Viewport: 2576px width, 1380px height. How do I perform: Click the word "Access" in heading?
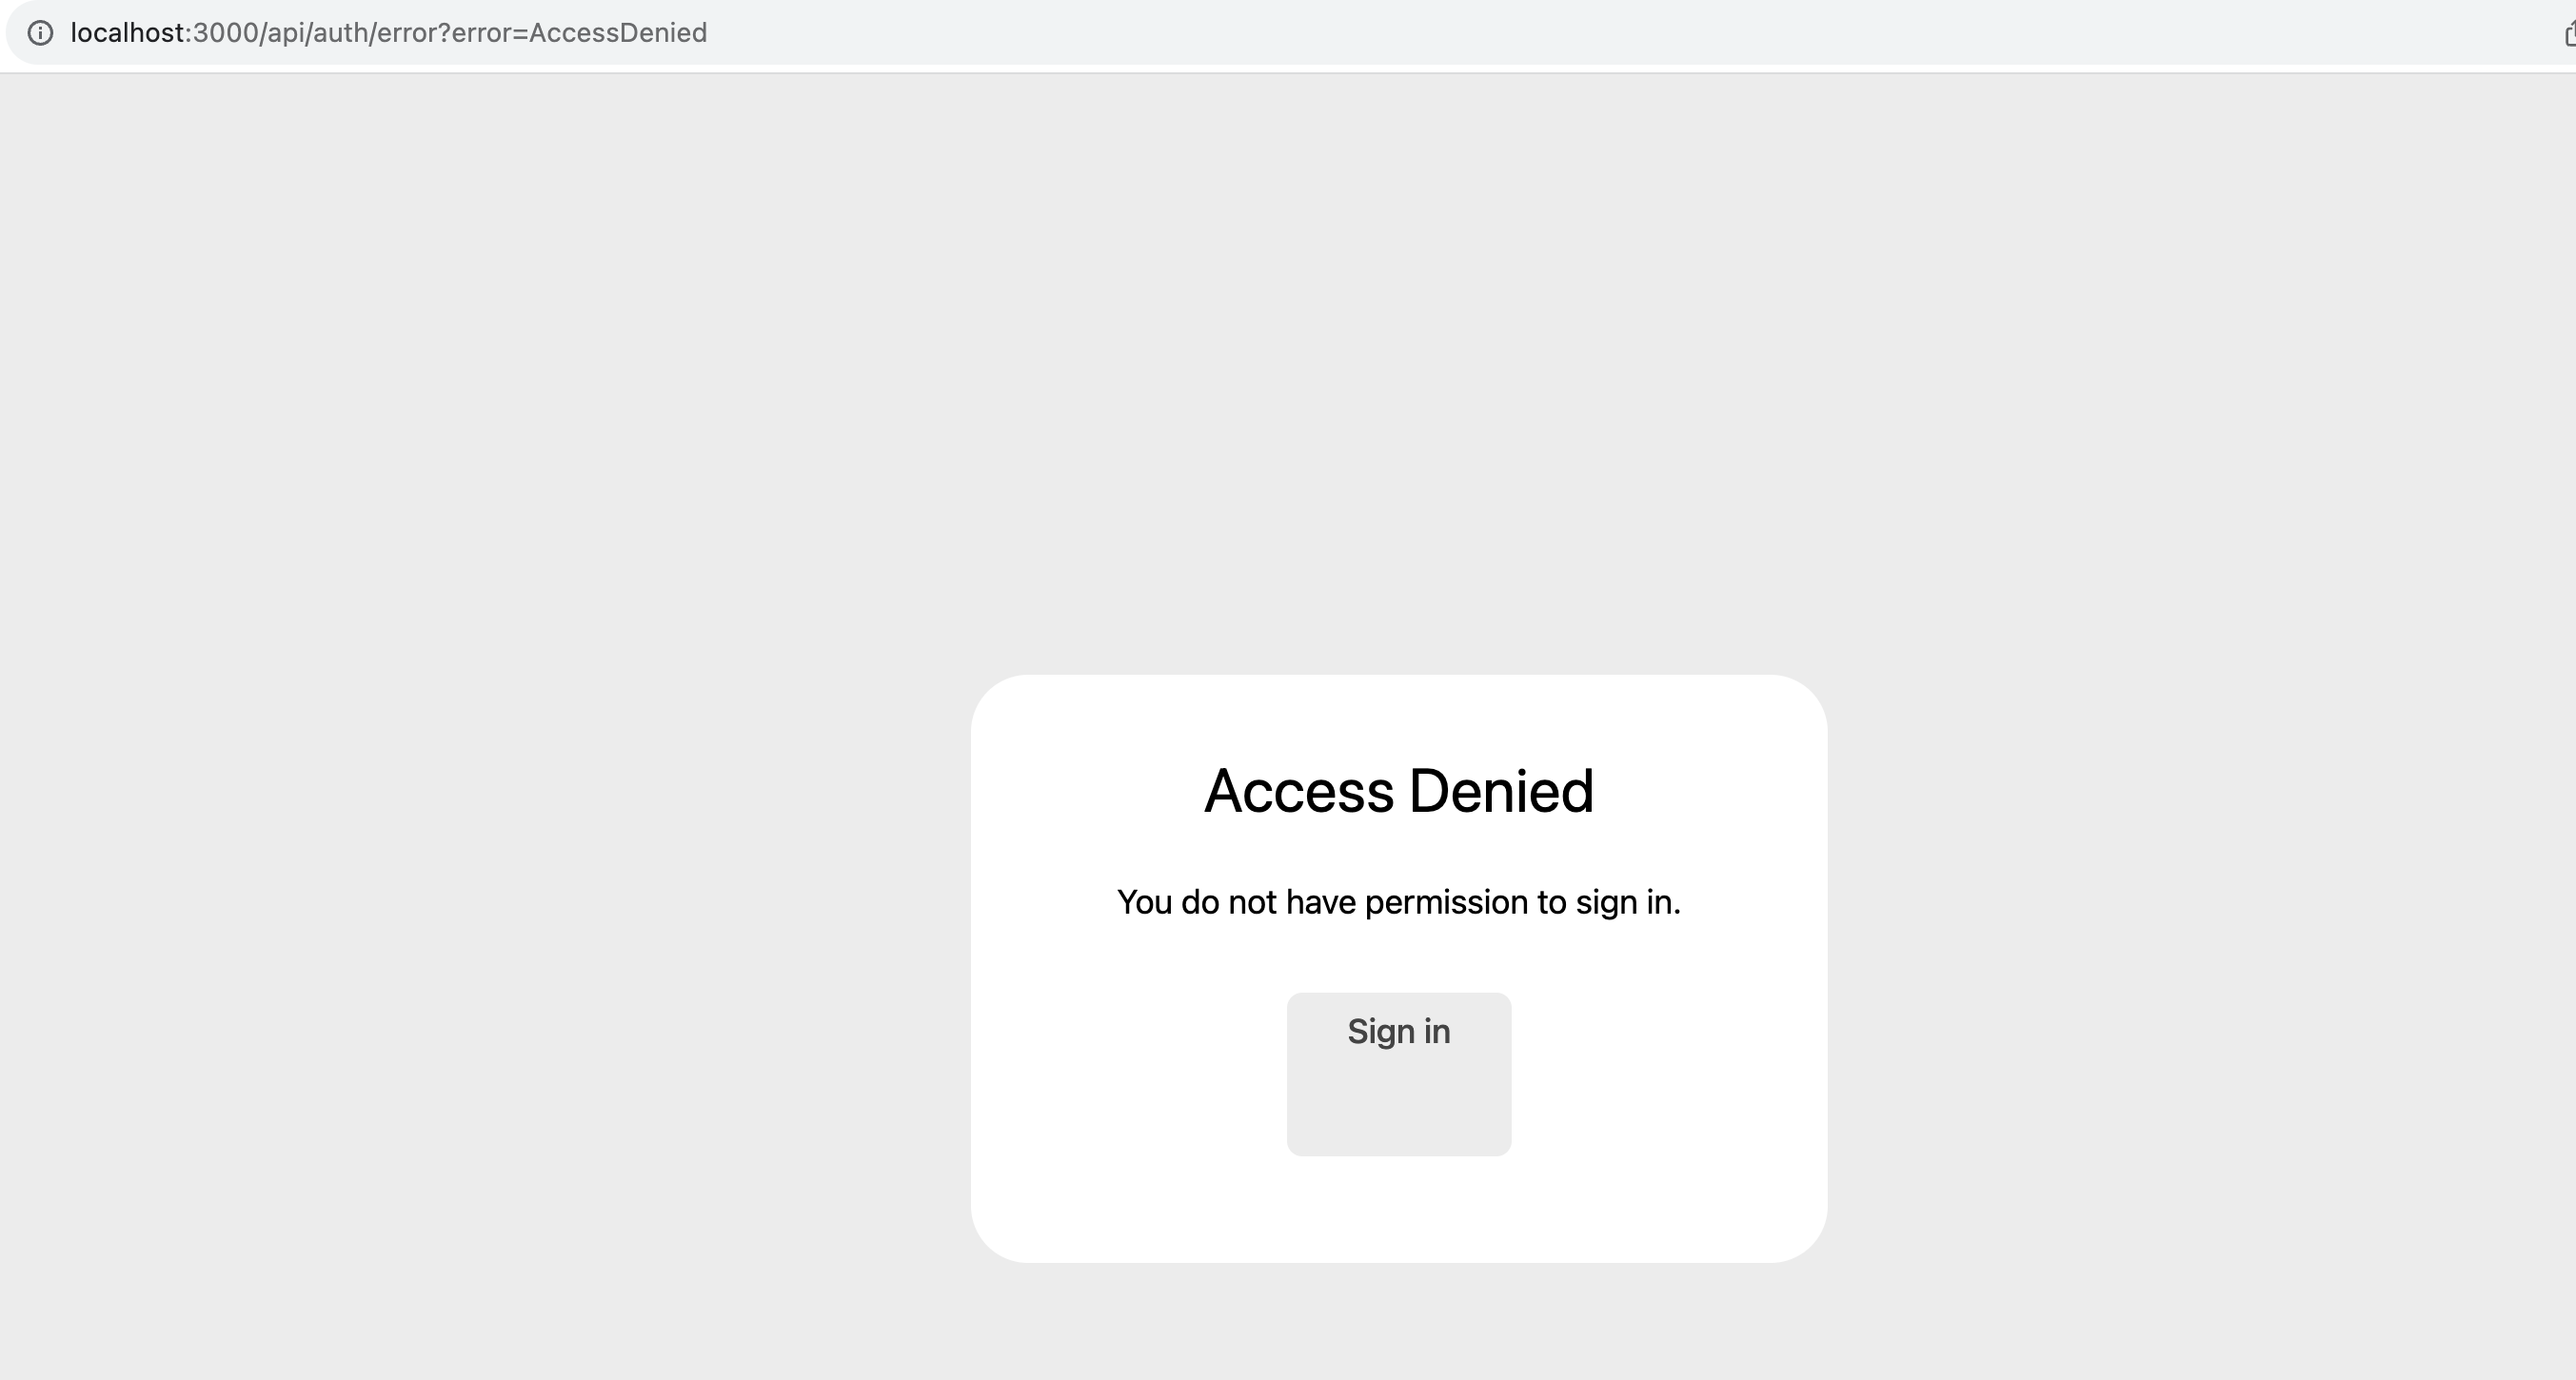click(1298, 791)
